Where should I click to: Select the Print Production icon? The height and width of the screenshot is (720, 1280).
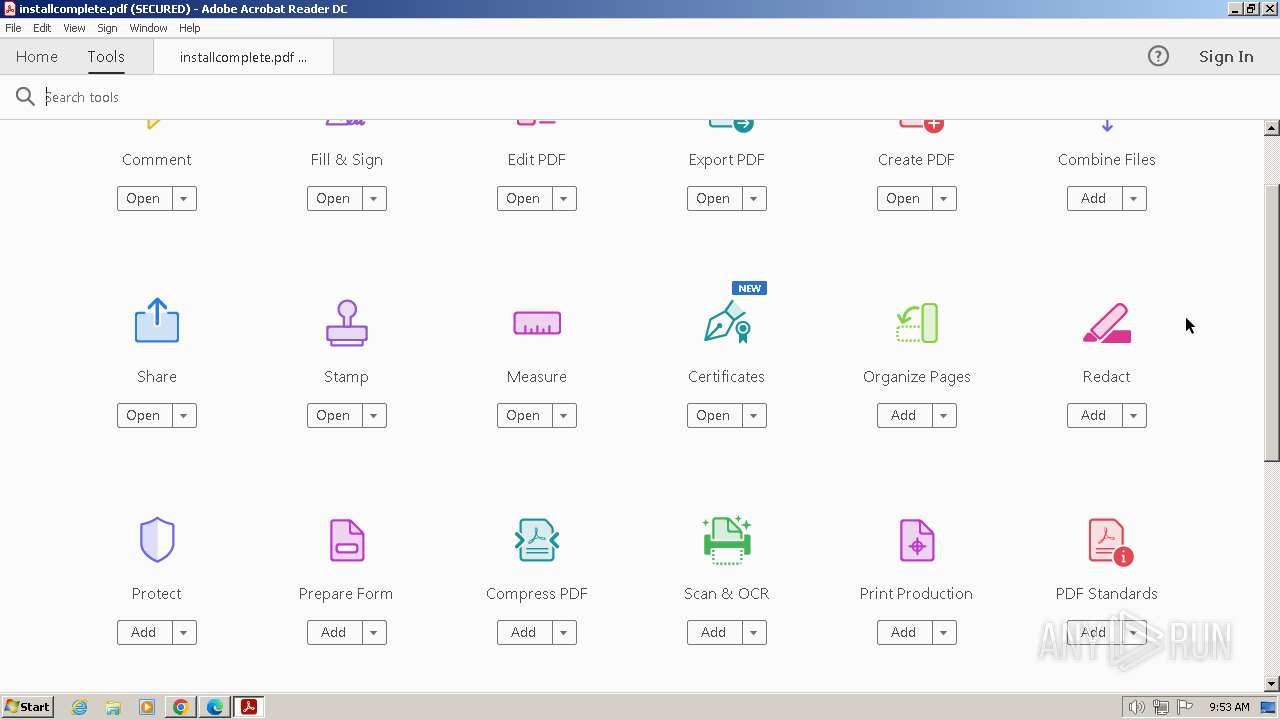(917, 540)
